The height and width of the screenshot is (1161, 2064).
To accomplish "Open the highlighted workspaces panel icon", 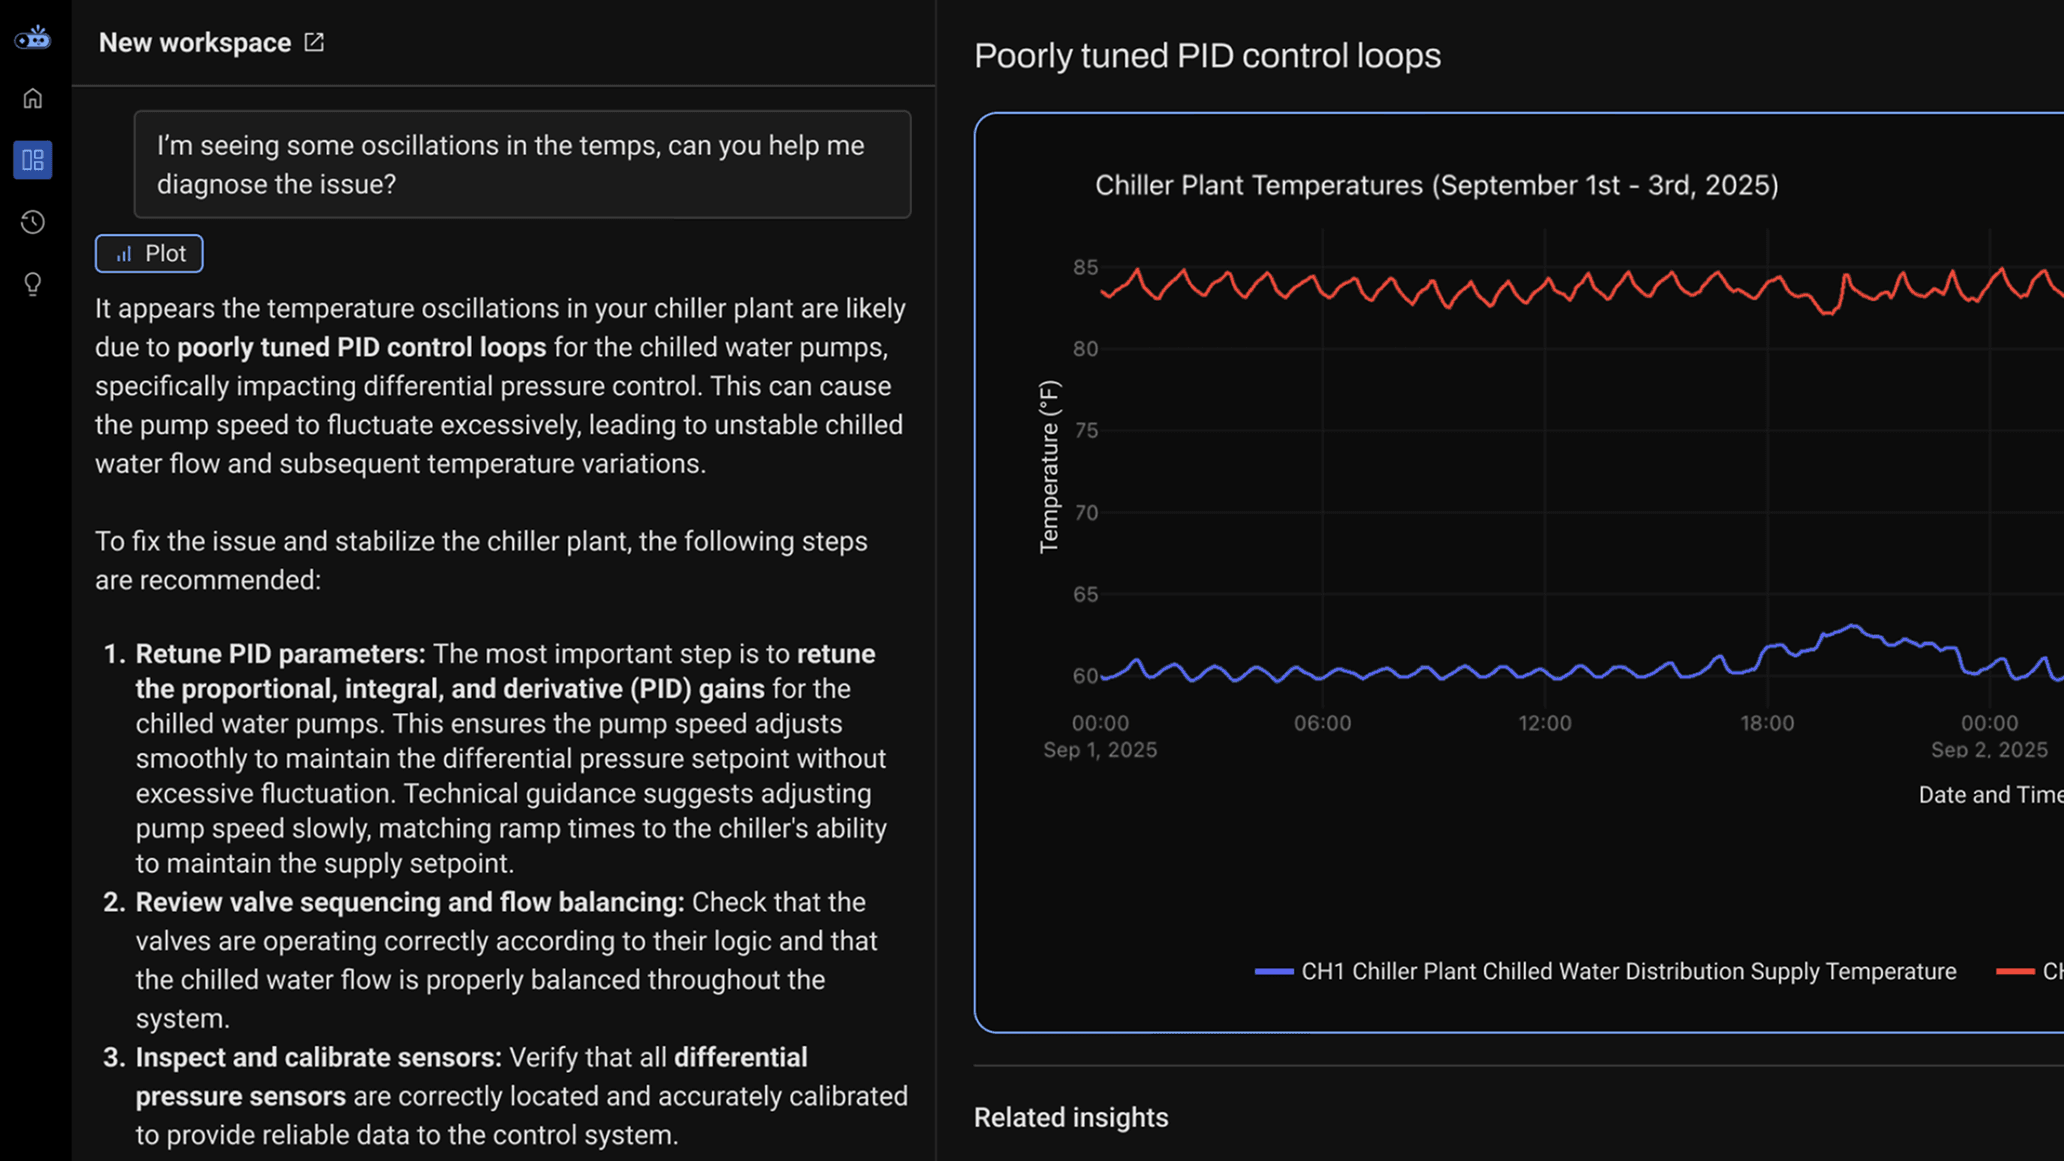I will (32, 159).
